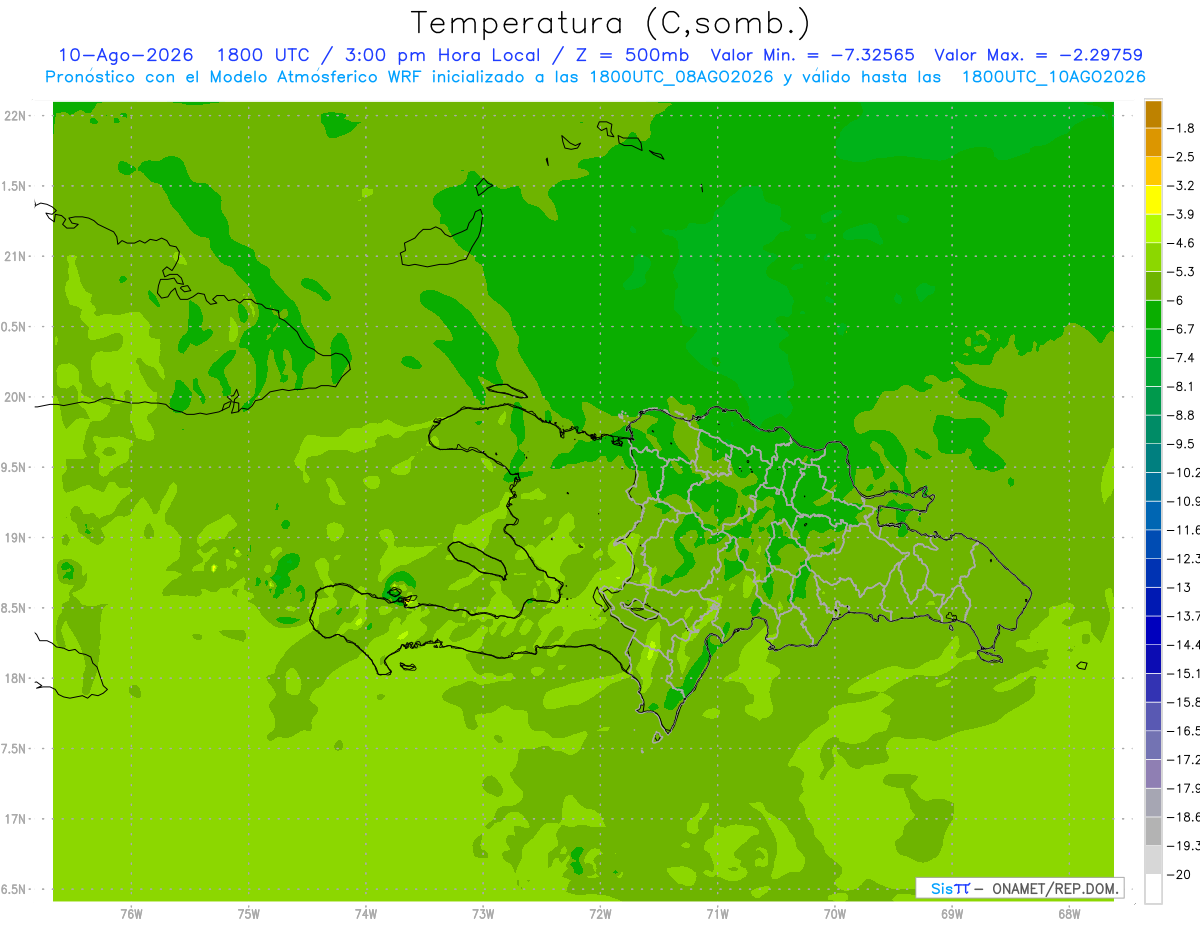Click the initialization stamp "1800UTC_08AGO2026"
The height and width of the screenshot is (927, 1200).
click(682, 77)
